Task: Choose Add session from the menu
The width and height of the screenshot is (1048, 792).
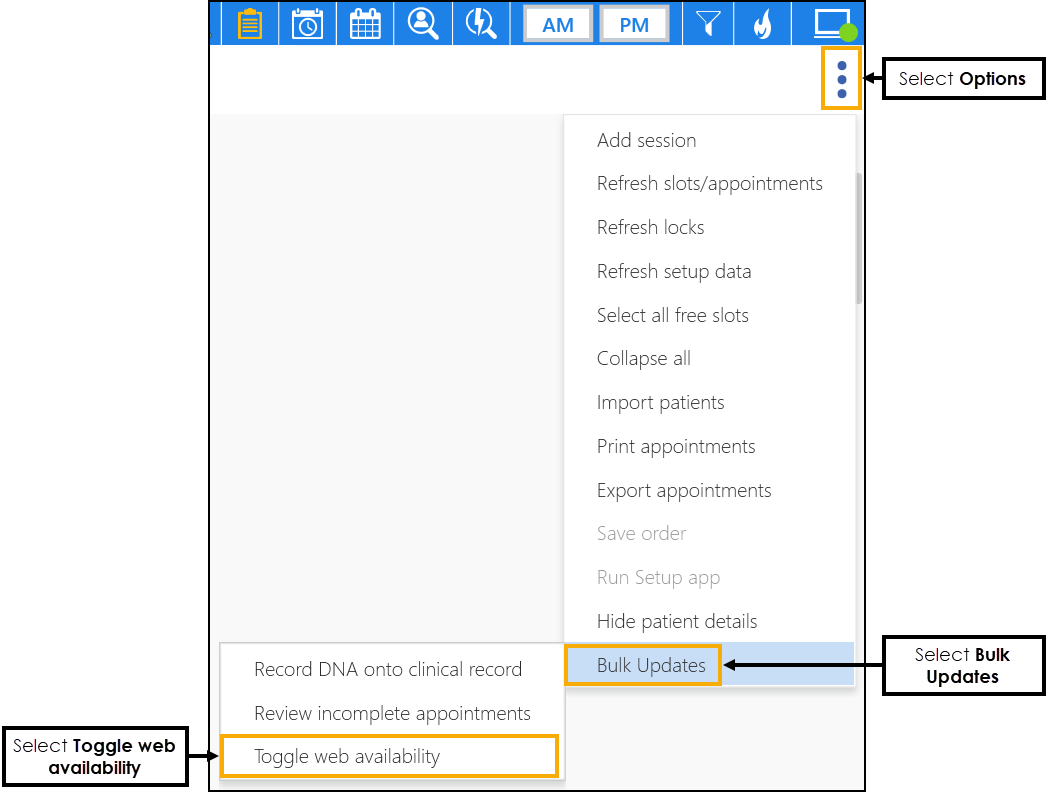Action: pos(646,141)
